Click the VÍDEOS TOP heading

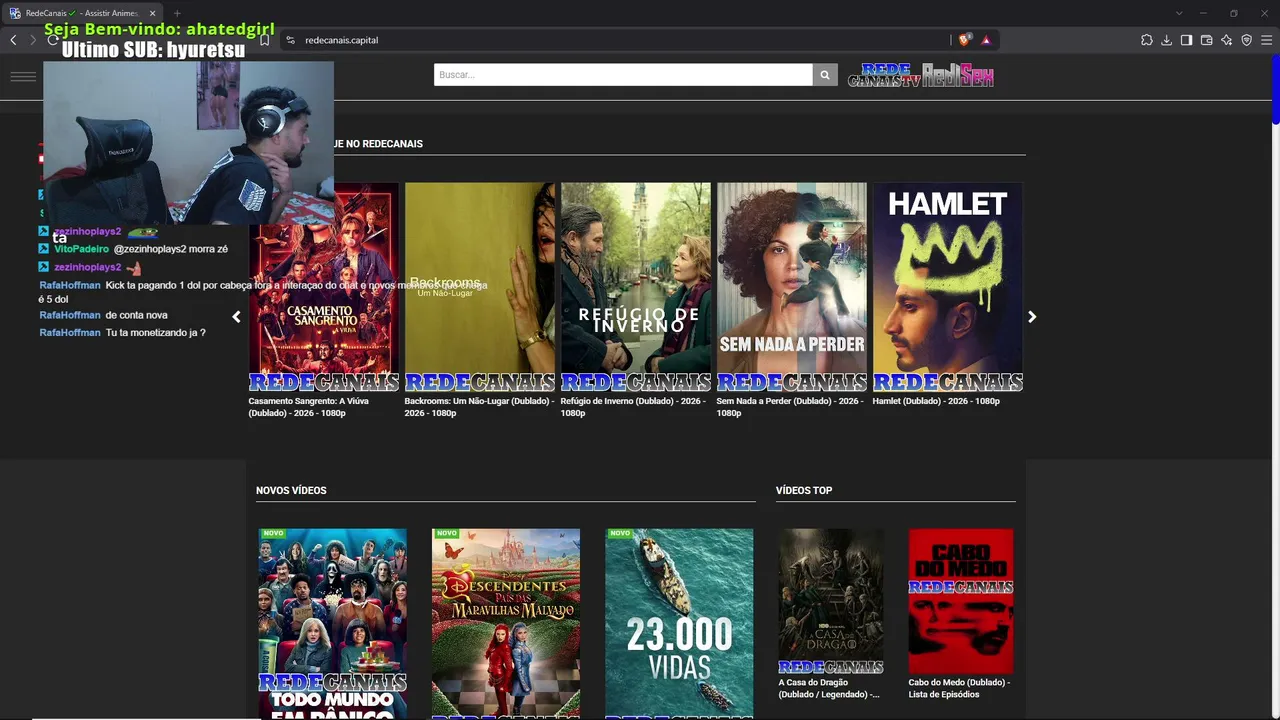804,490
